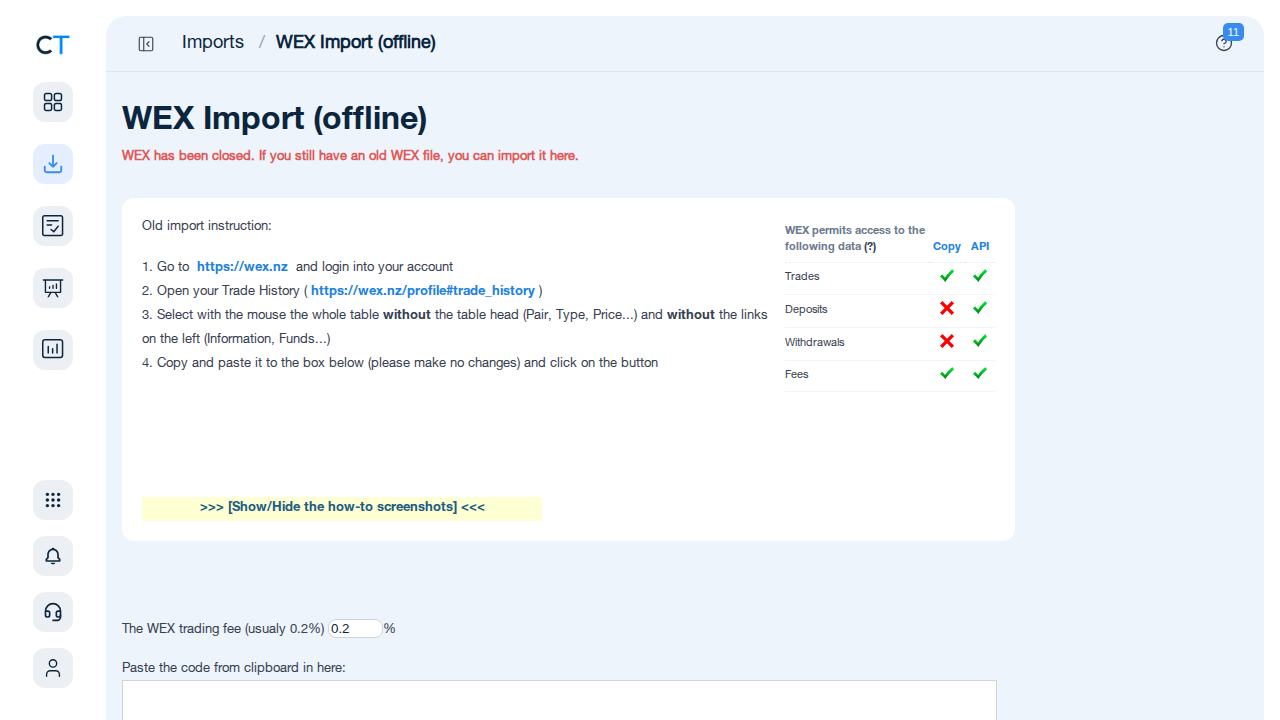The image size is (1280, 720).
Task: Click the Deposits row label
Action: 806,310
